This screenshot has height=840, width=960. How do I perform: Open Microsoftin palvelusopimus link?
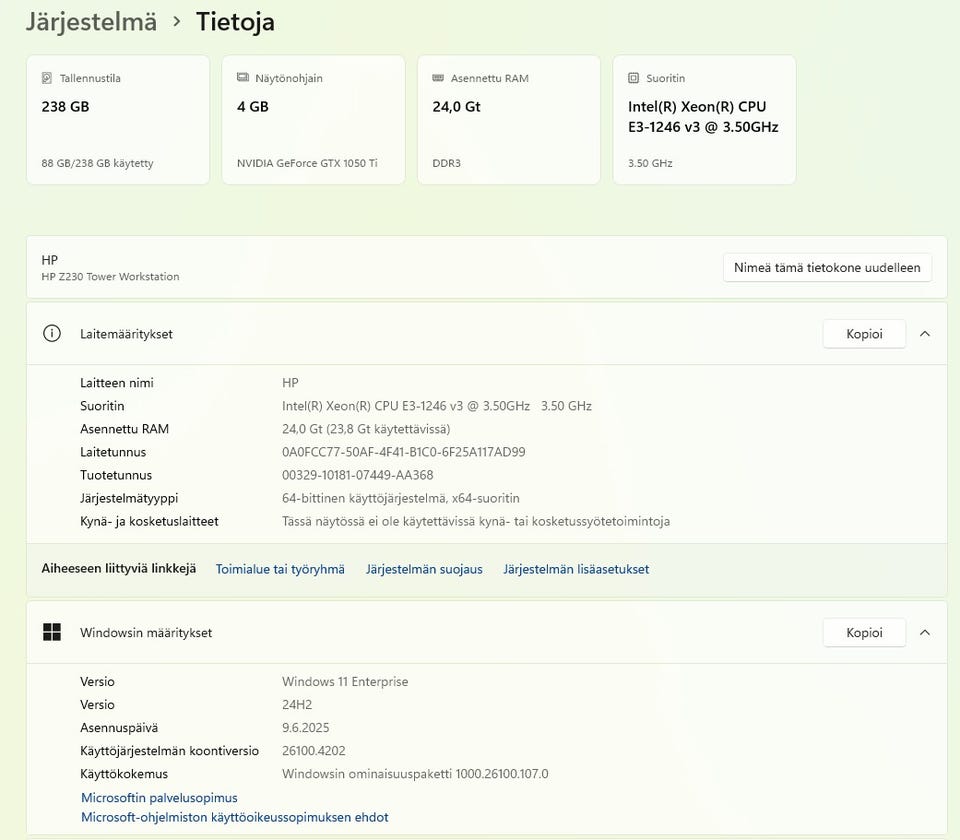click(x=159, y=798)
